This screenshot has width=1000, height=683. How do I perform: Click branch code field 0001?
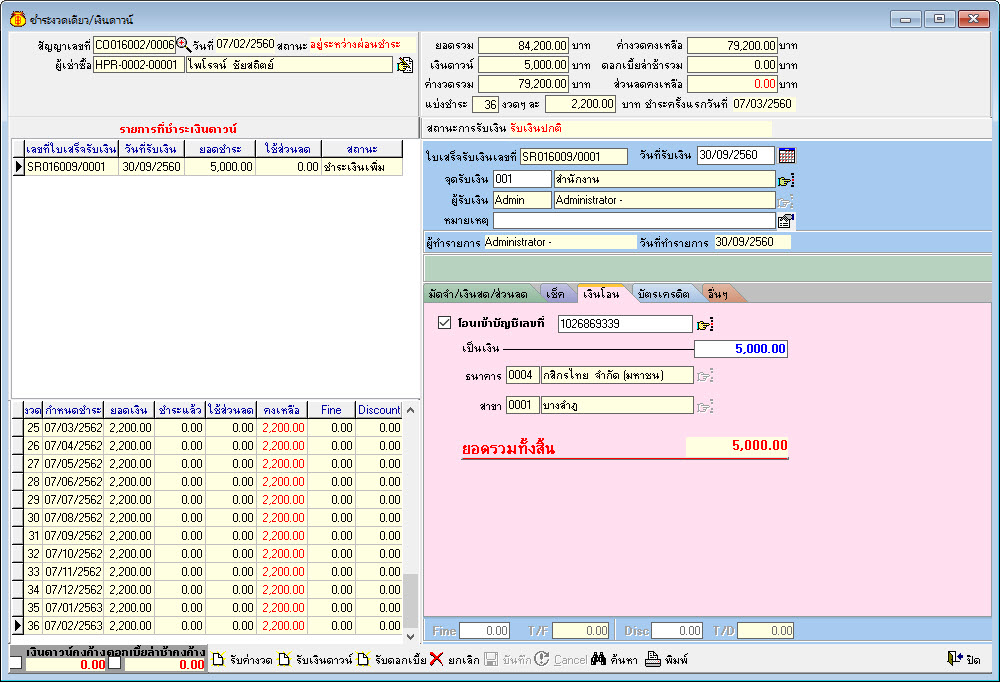[x=522, y=405]
